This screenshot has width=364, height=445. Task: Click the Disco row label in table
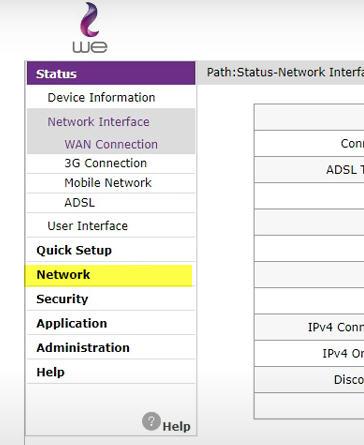349,379
